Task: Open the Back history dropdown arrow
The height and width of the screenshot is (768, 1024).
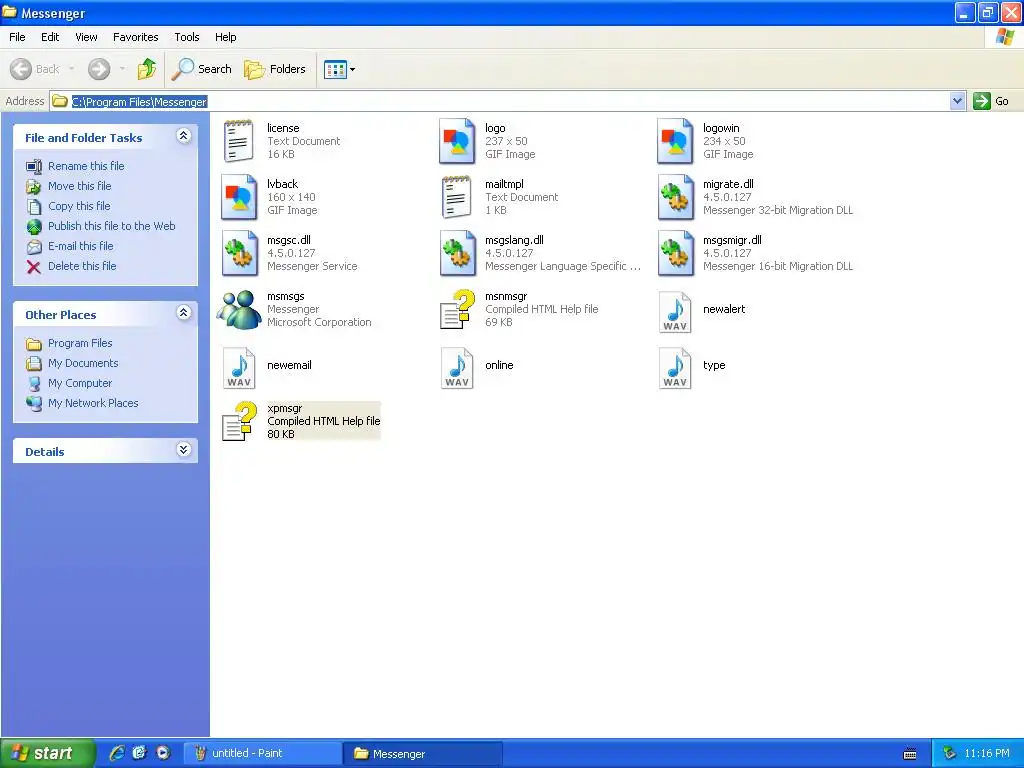Action: (x=71, y=69)
